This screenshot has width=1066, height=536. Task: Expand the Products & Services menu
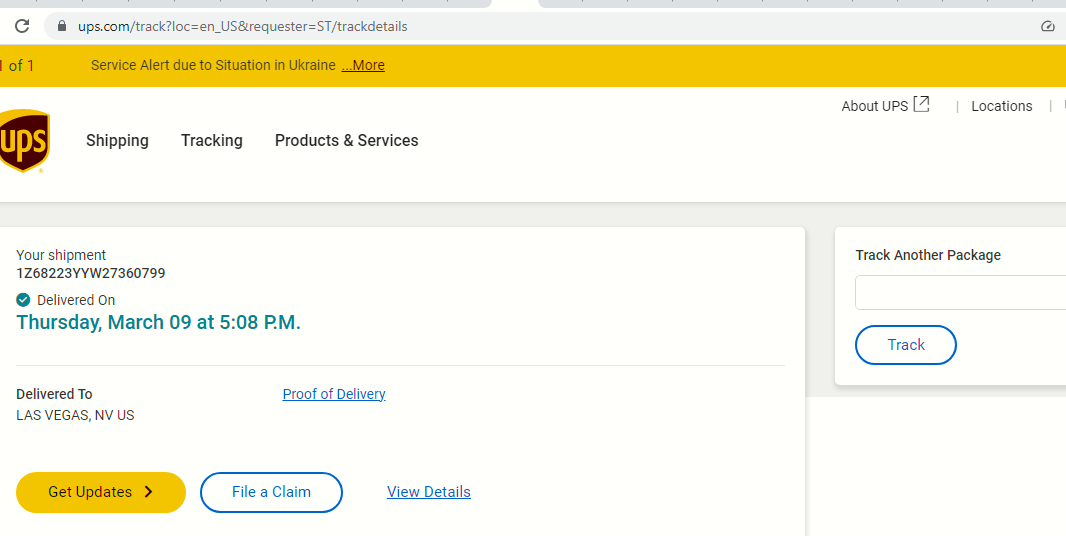346,141
